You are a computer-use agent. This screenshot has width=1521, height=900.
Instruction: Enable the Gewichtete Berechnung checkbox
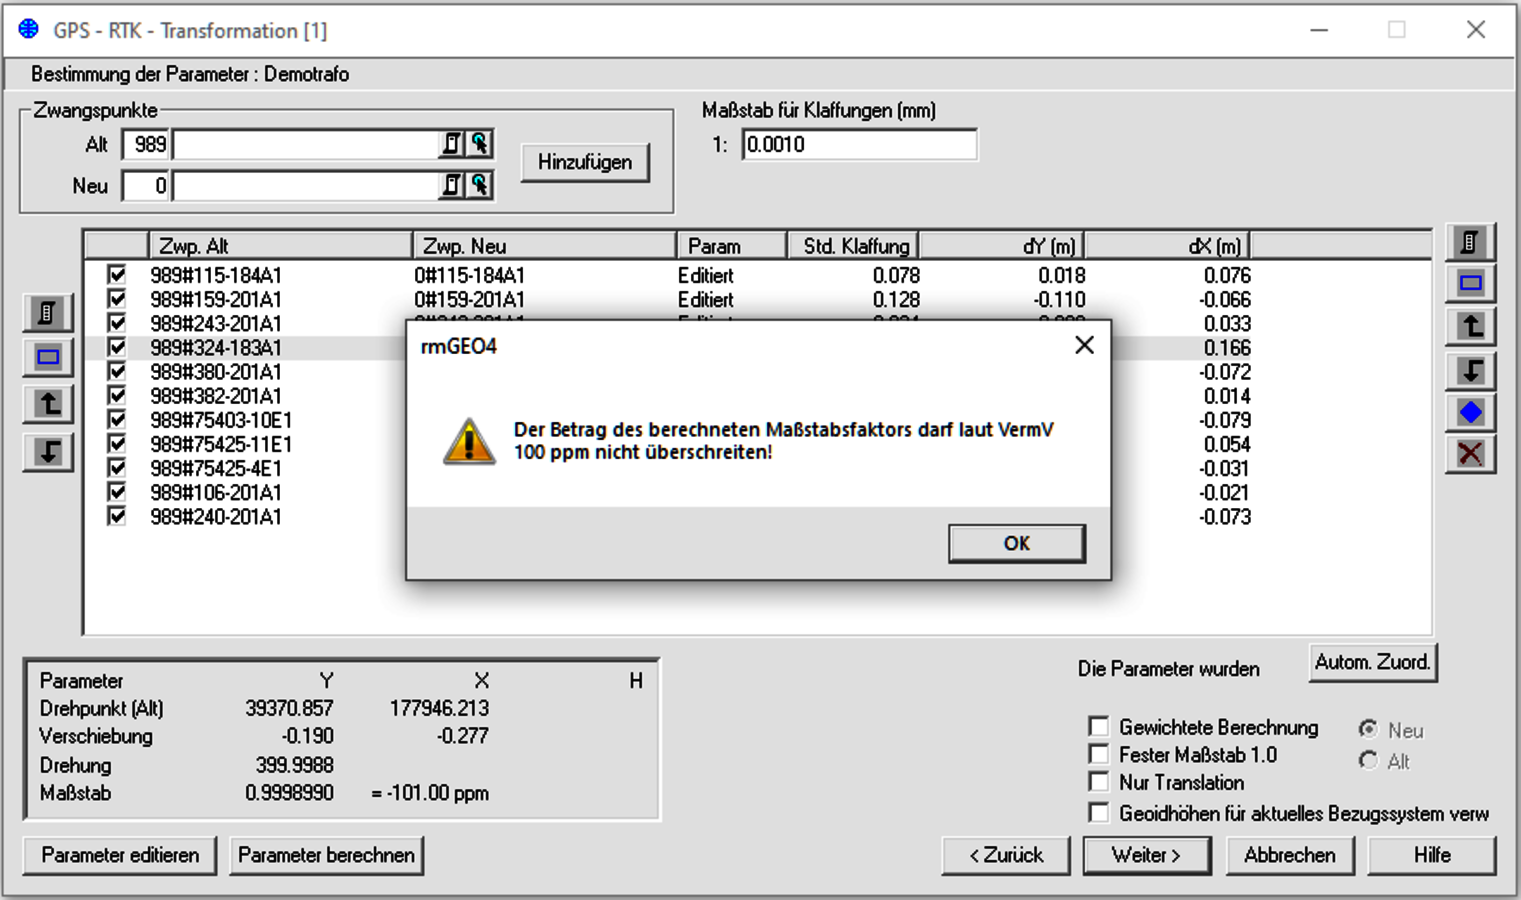click(x=1099, y=726)
